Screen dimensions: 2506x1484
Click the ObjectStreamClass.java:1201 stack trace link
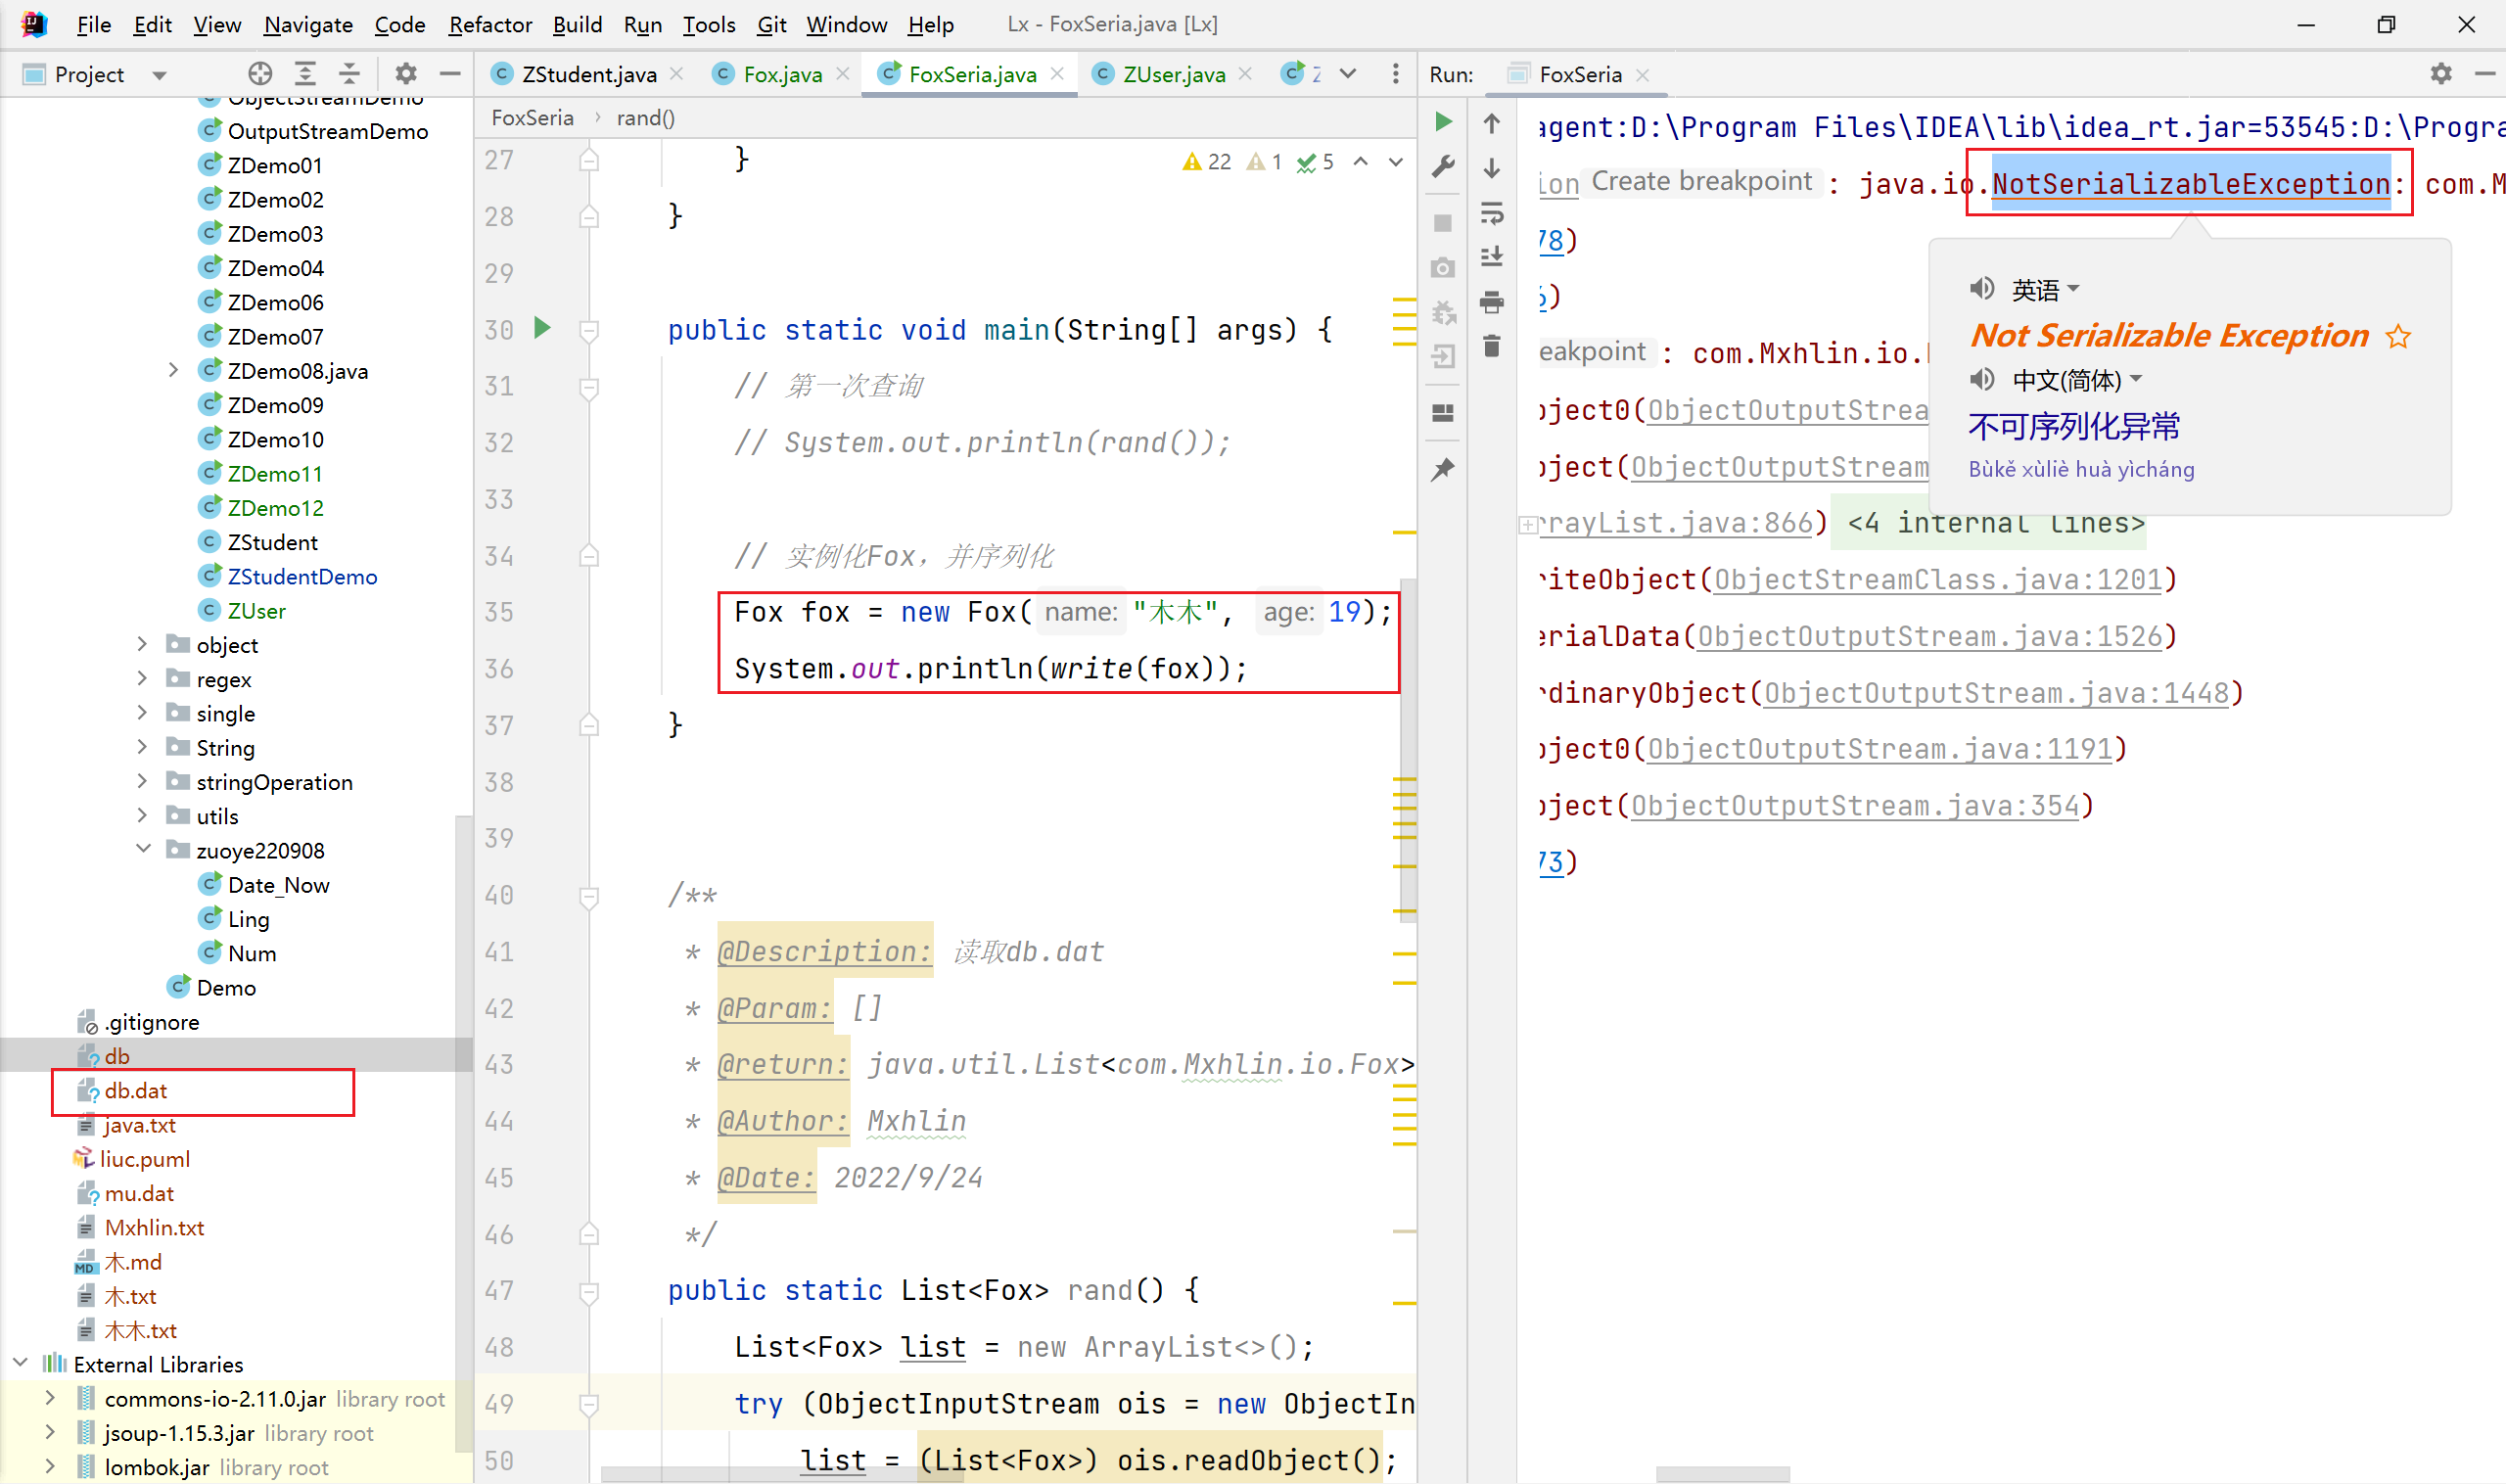click(1938, 580)
